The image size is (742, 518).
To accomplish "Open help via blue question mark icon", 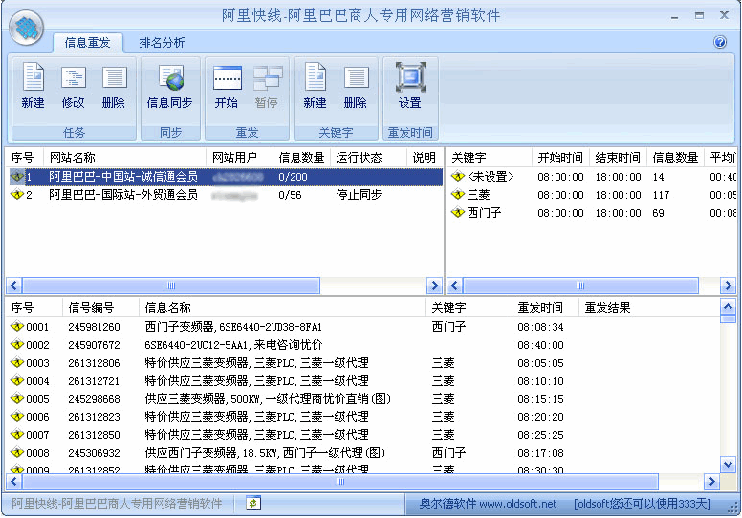I will (720, 42).
